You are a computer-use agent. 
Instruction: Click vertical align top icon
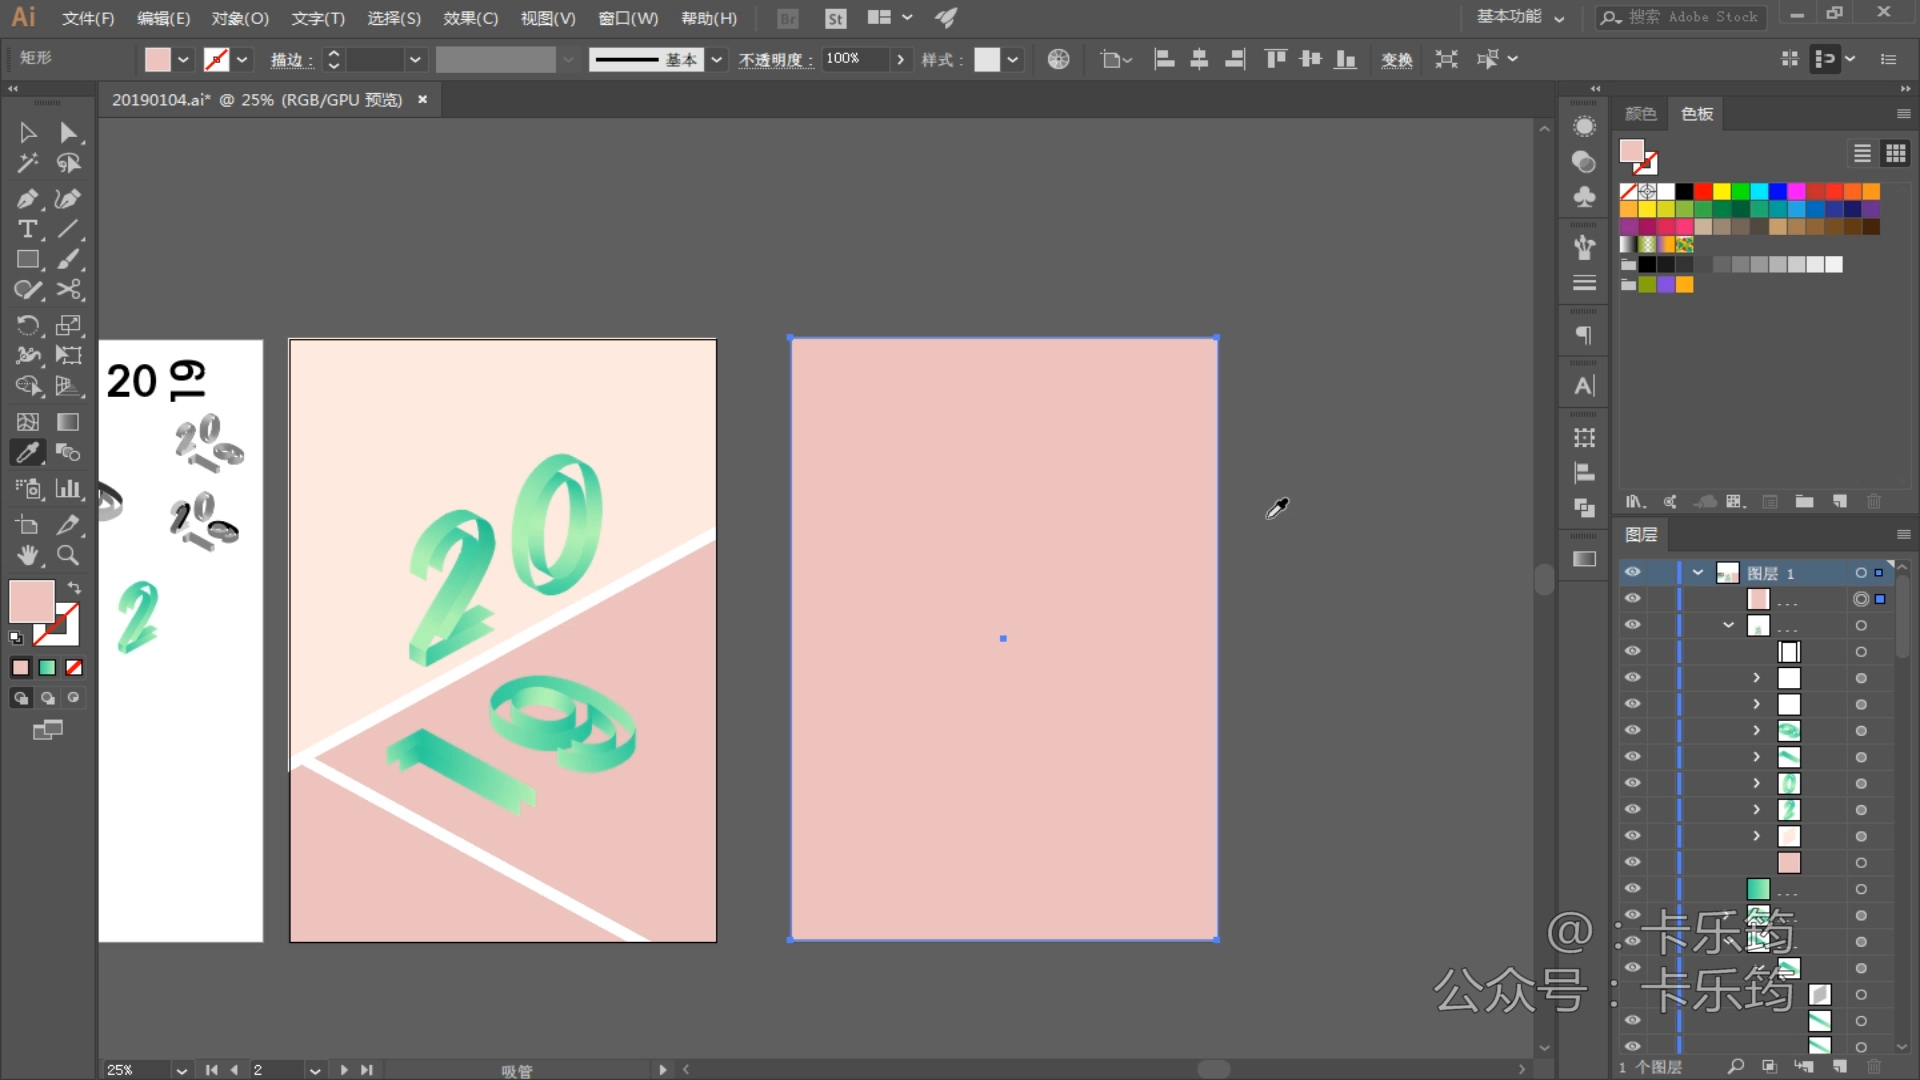click(1275, 59)
